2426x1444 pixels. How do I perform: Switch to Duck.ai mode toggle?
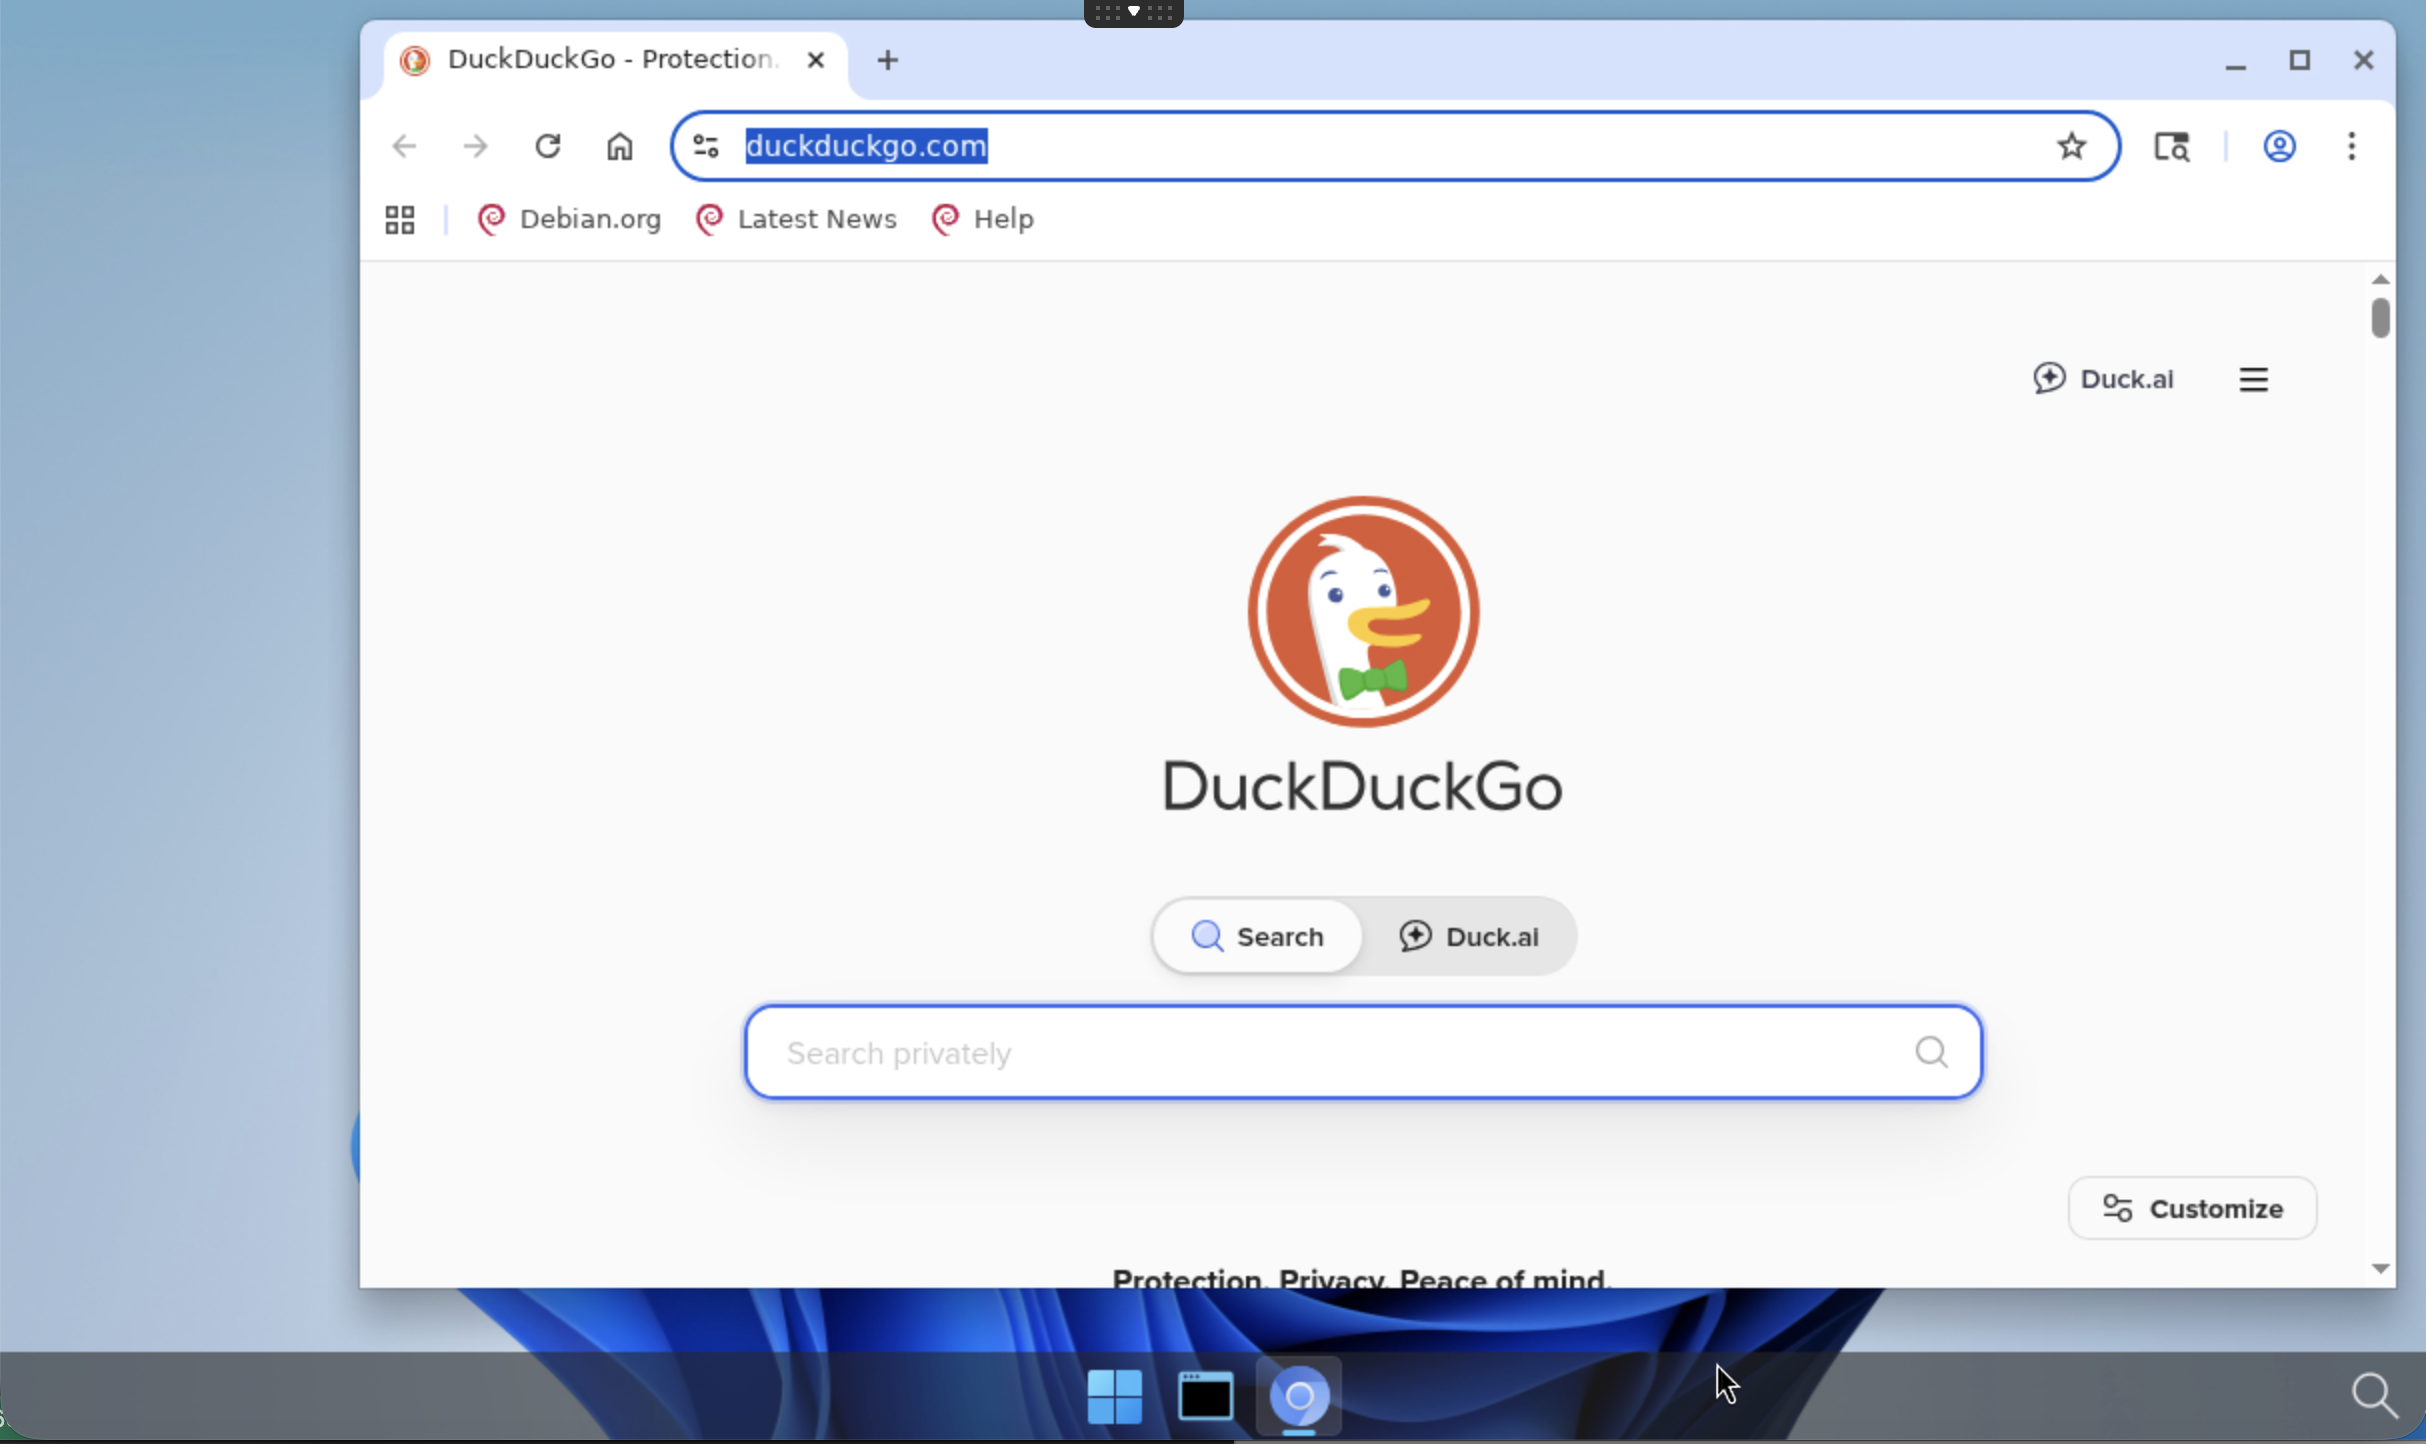pos(1468,936)
